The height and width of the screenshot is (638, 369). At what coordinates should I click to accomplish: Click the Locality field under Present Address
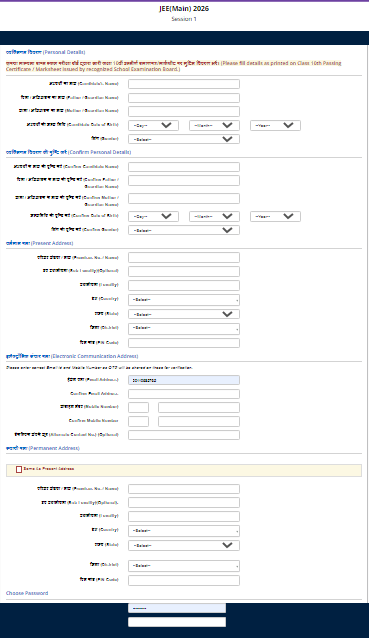[184, 285]
